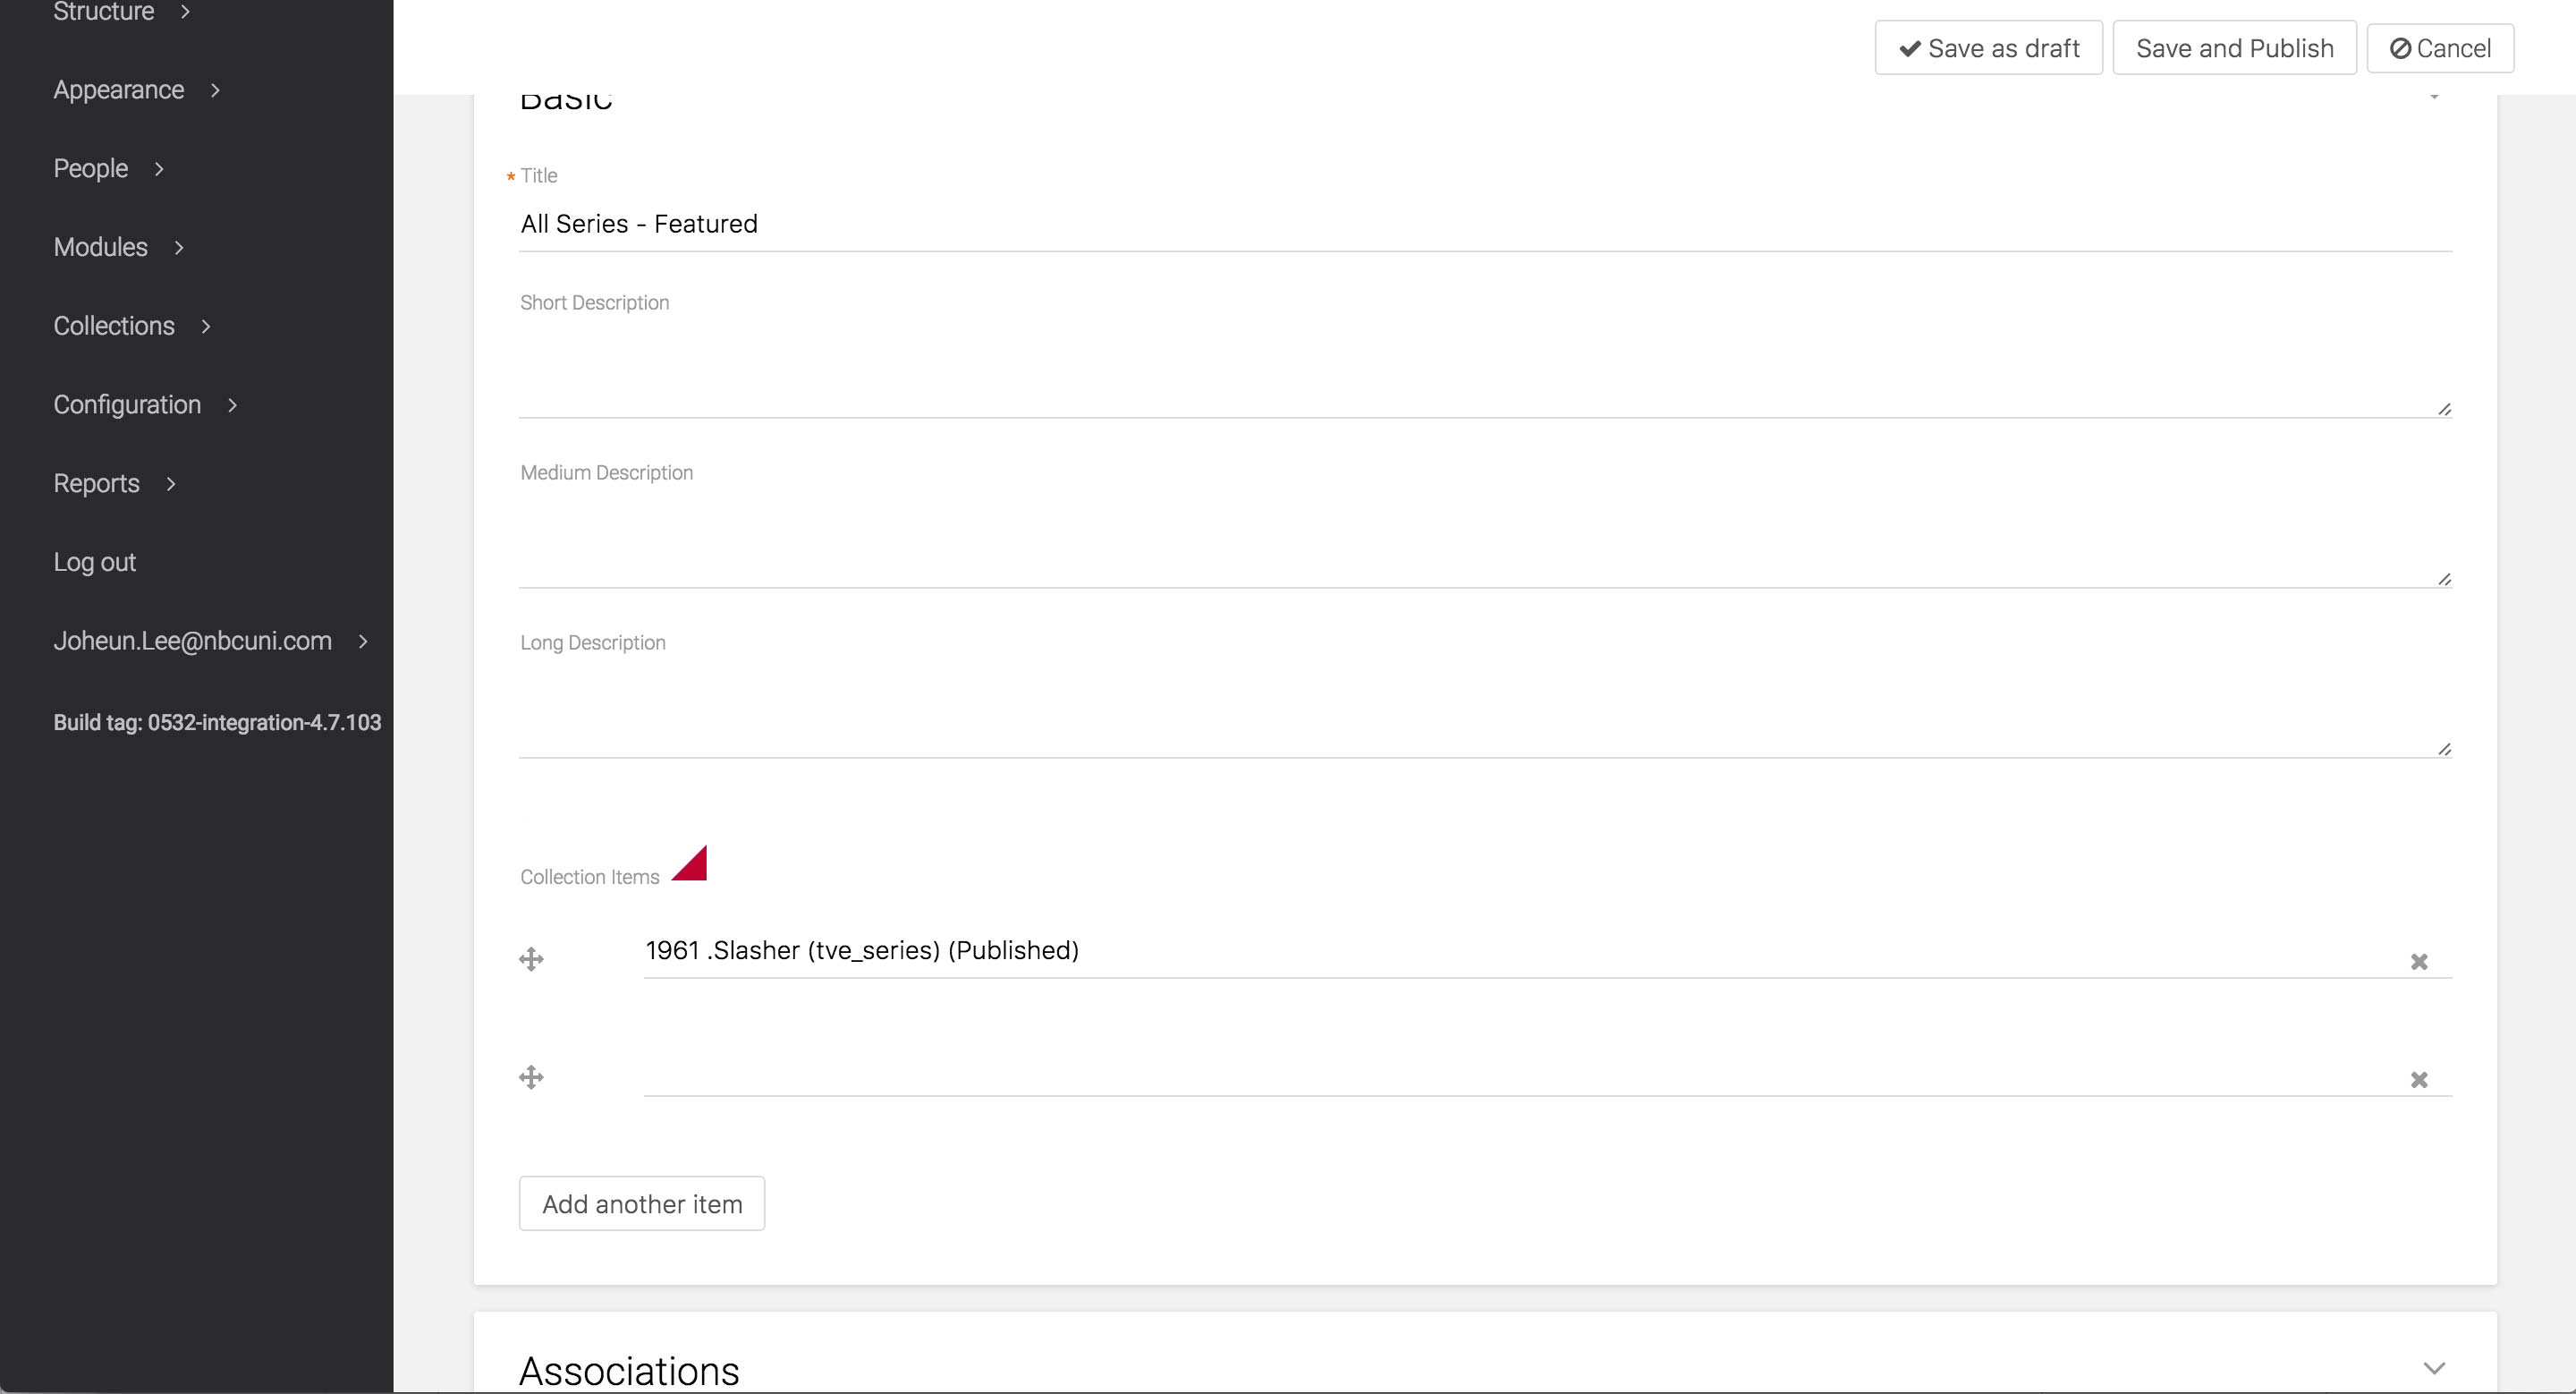This screenshot has height=1394, width=2576.
Task: Open the Configuration menu
Action: pyautogui.click(x=127, y=405)
